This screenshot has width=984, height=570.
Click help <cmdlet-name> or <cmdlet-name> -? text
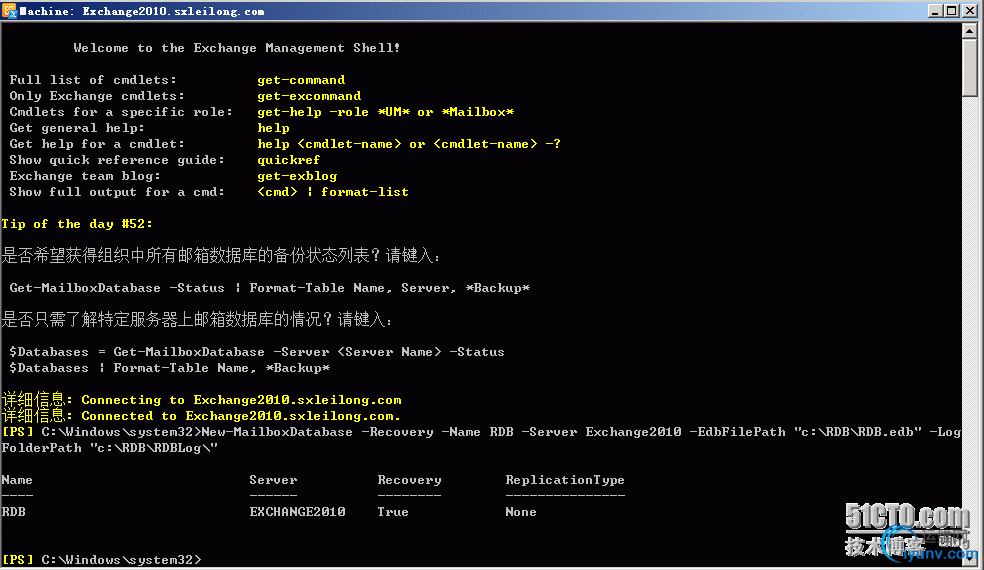pyautogui.click(x=409, y=144)
